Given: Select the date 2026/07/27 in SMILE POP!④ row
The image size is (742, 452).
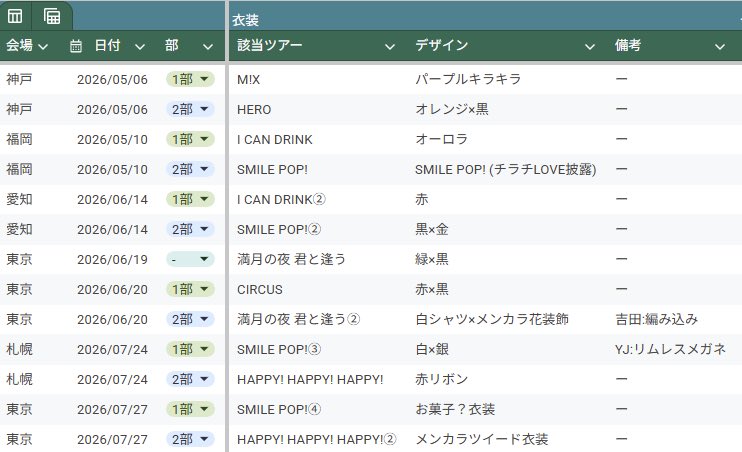Looking at the screenshot, I should [x=112, y=409].
